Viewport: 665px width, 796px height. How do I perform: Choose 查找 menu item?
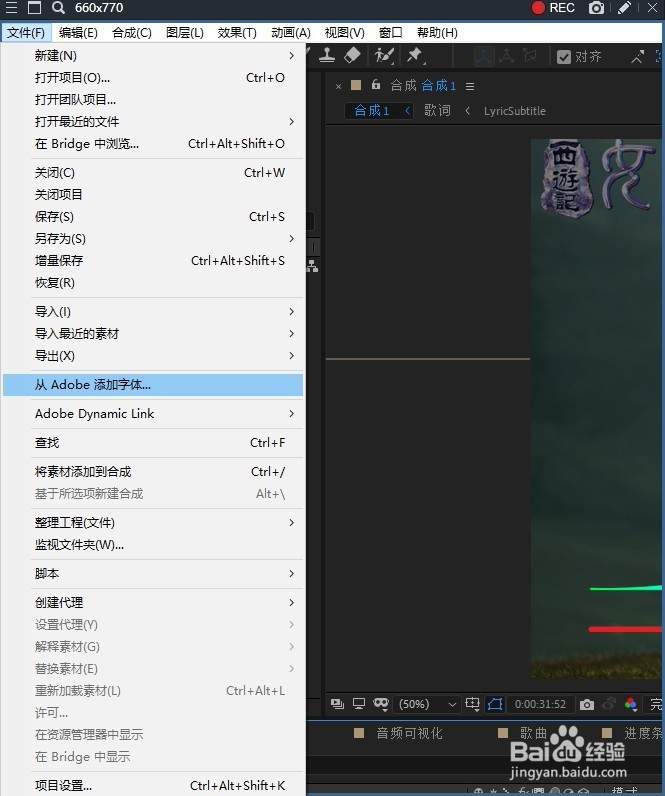click(153, 443)
